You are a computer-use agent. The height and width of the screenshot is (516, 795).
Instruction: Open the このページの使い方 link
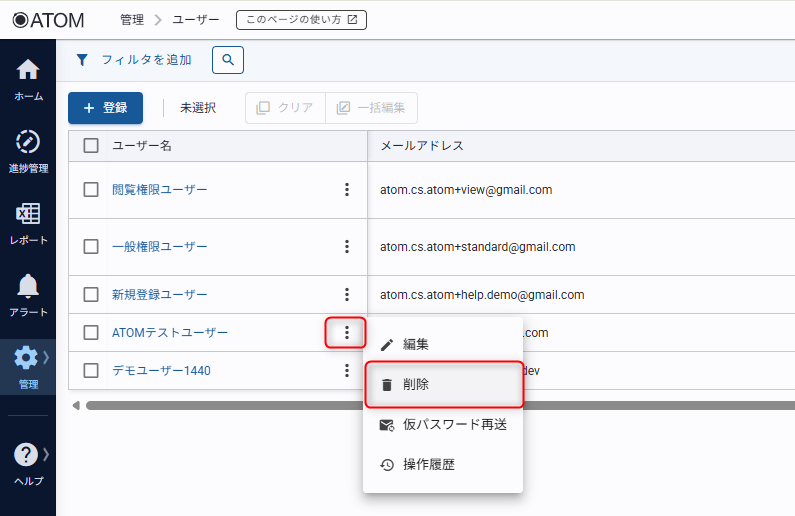(301, 19)
